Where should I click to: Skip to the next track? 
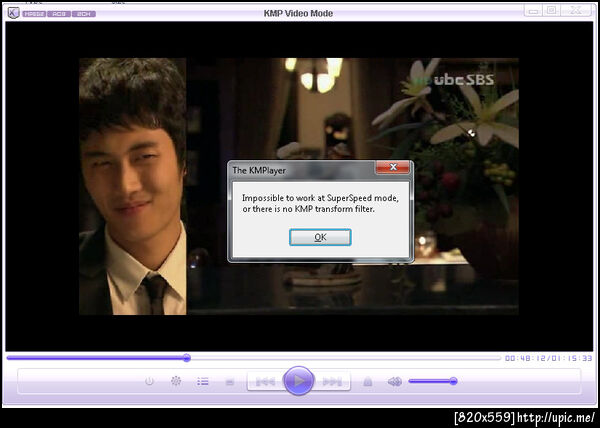point(332,381)
